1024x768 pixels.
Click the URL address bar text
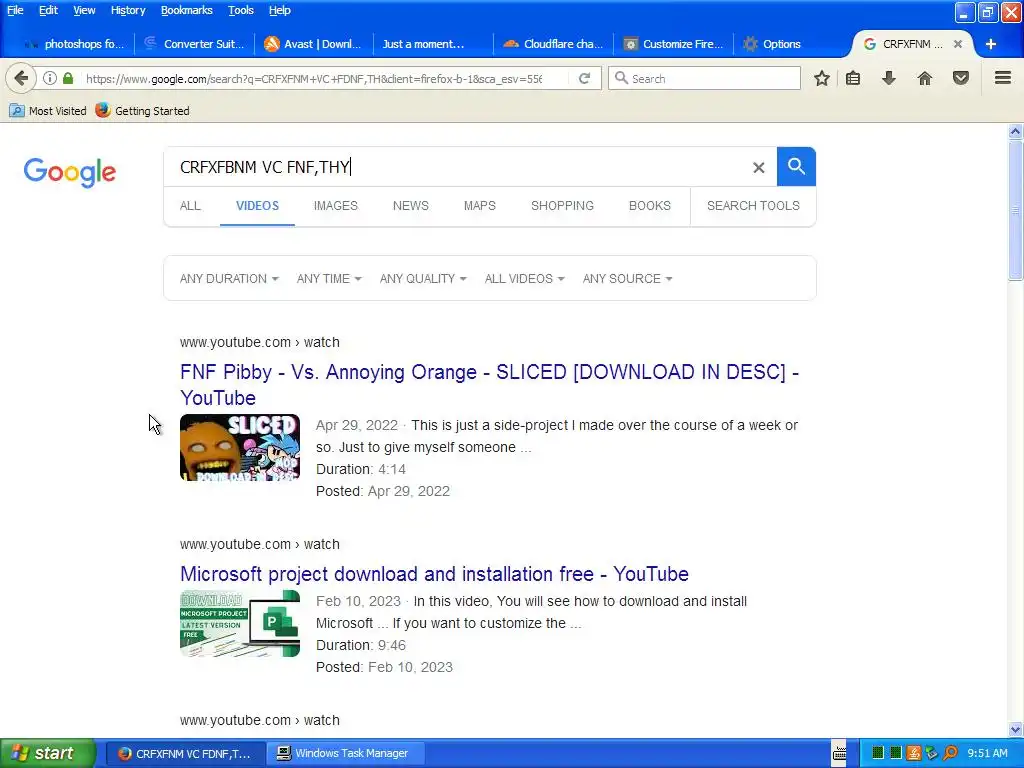(313, 79)
